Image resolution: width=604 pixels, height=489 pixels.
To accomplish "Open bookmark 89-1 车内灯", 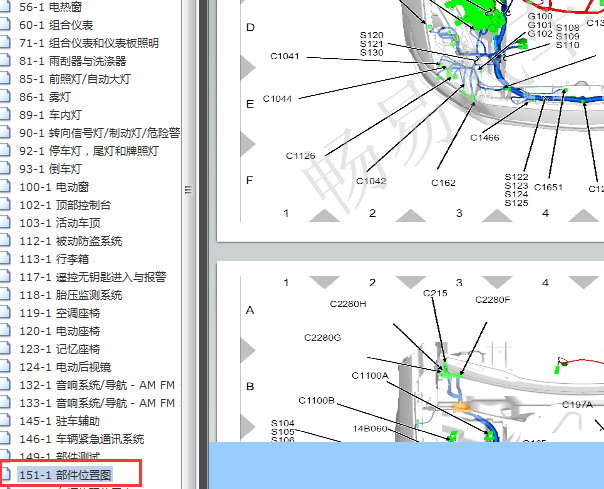I will coord(50,115).
